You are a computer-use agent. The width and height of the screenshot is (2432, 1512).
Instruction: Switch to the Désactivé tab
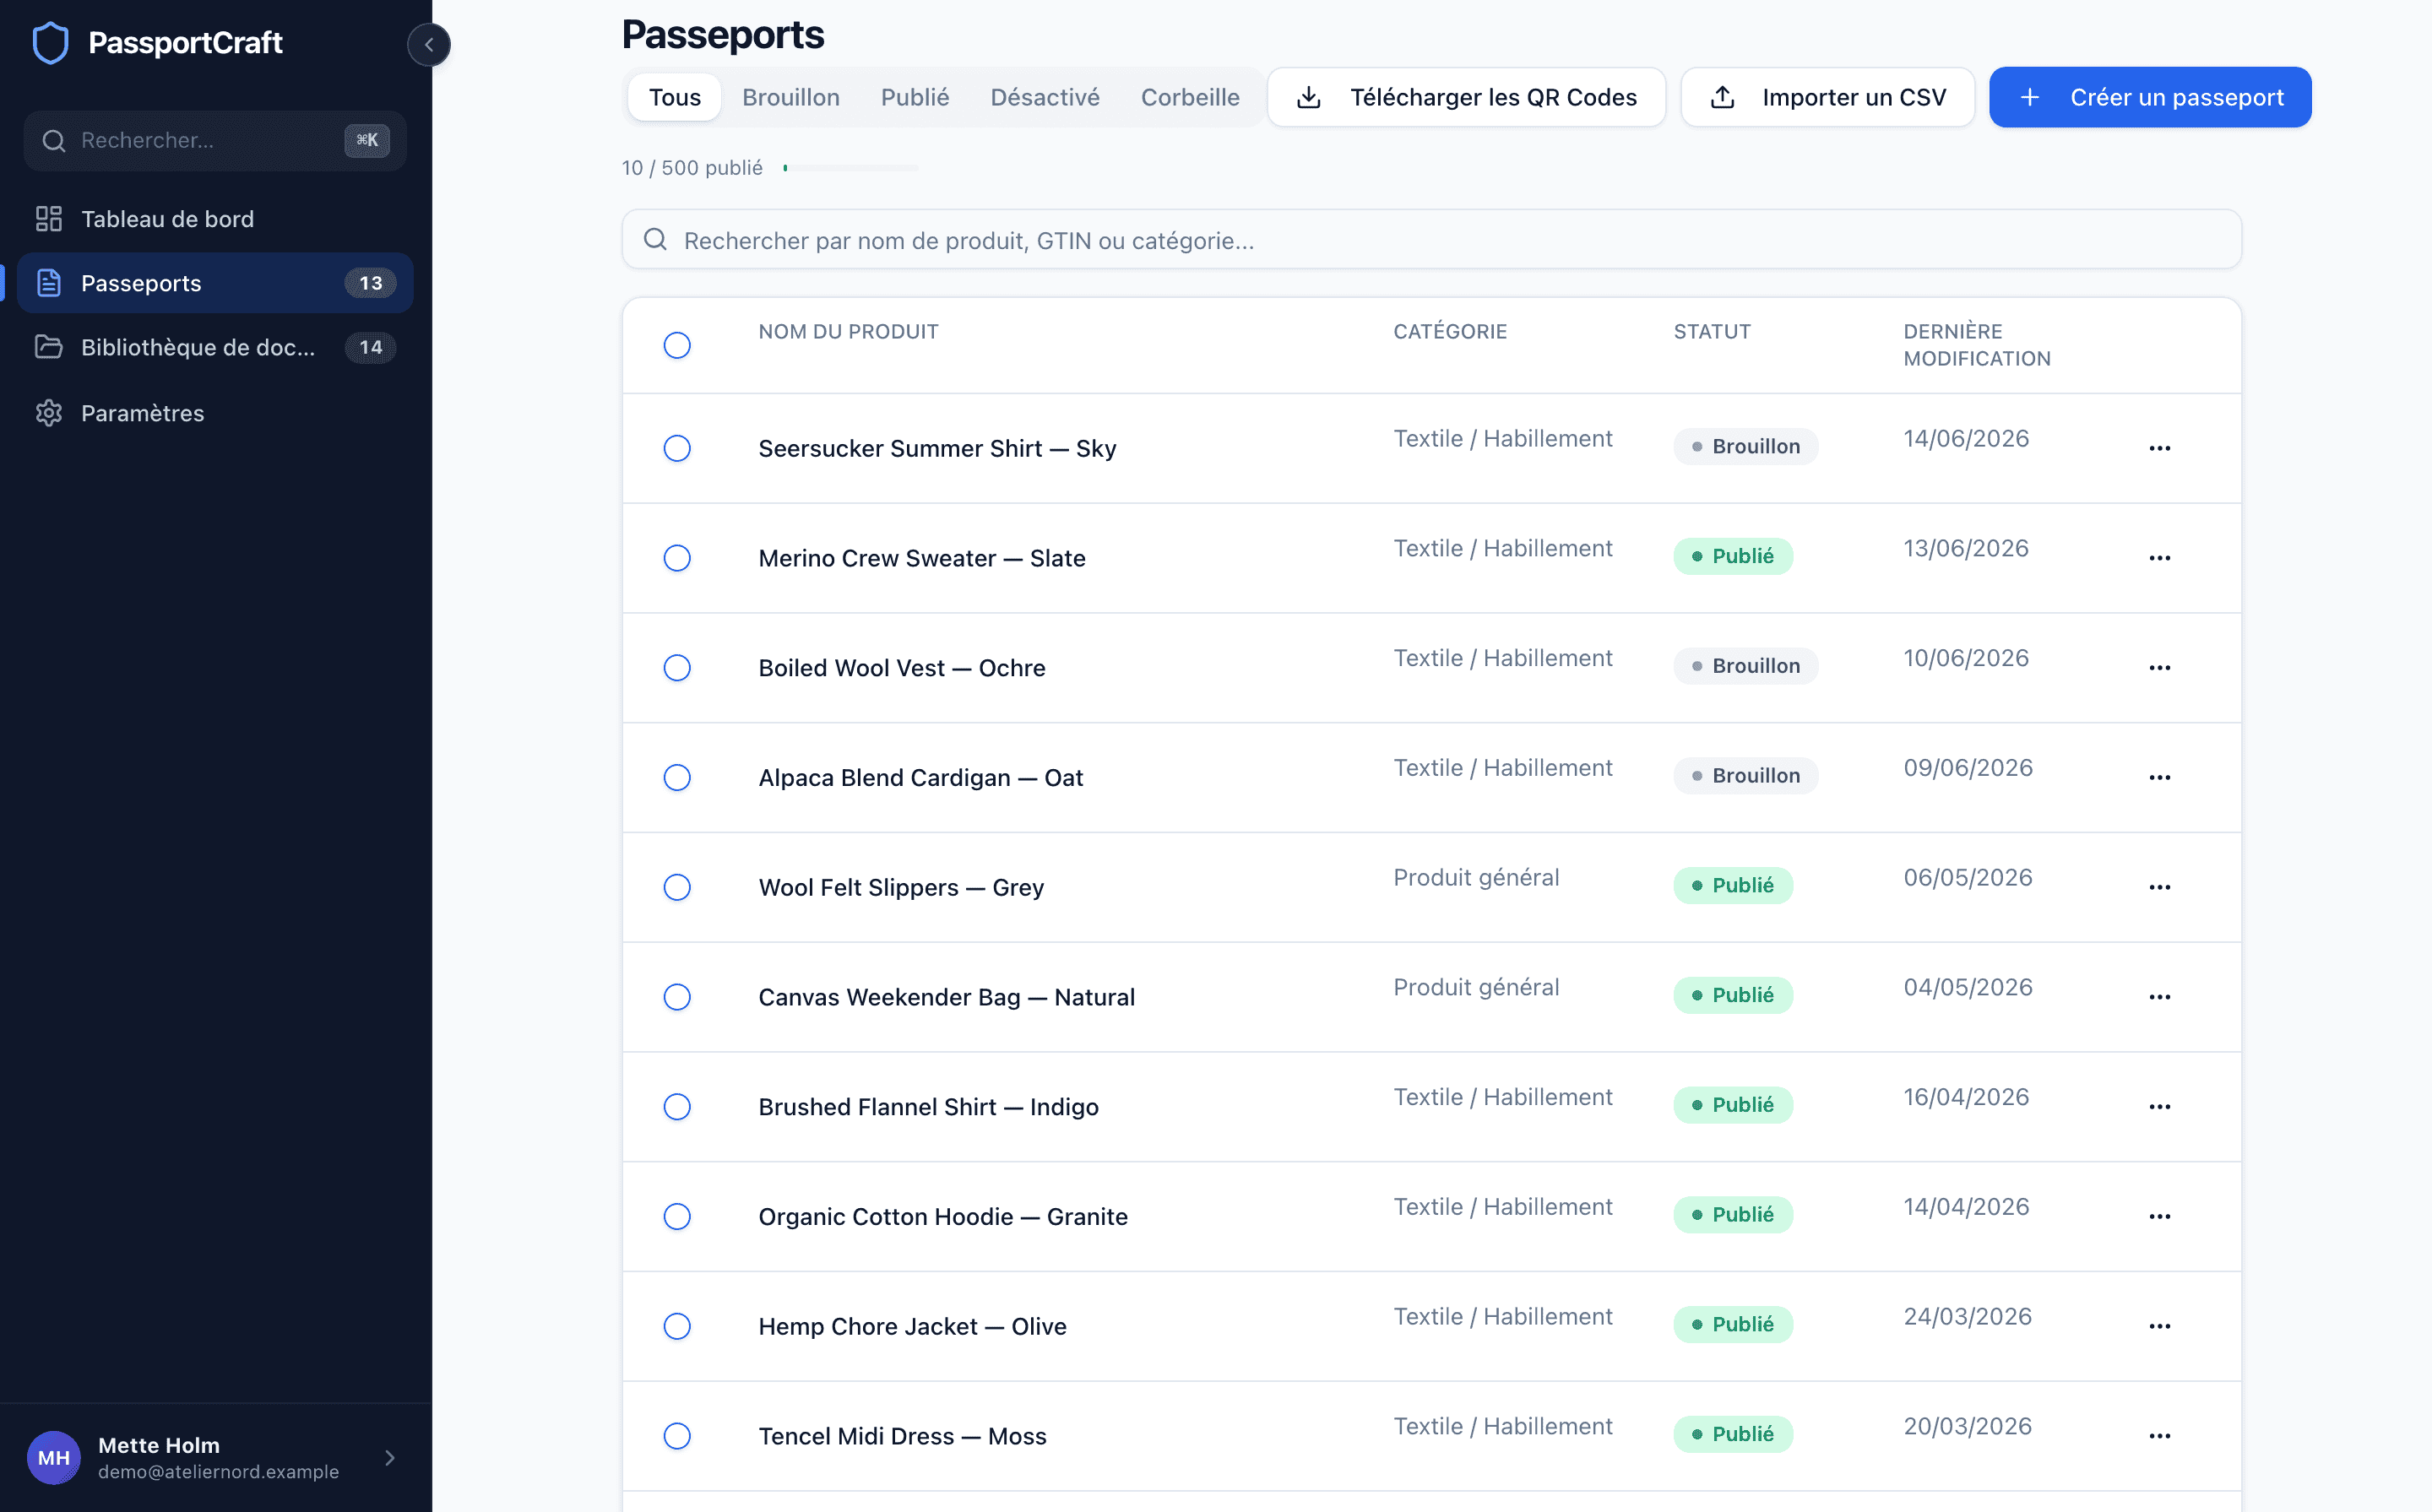(x=1045, y=97)
